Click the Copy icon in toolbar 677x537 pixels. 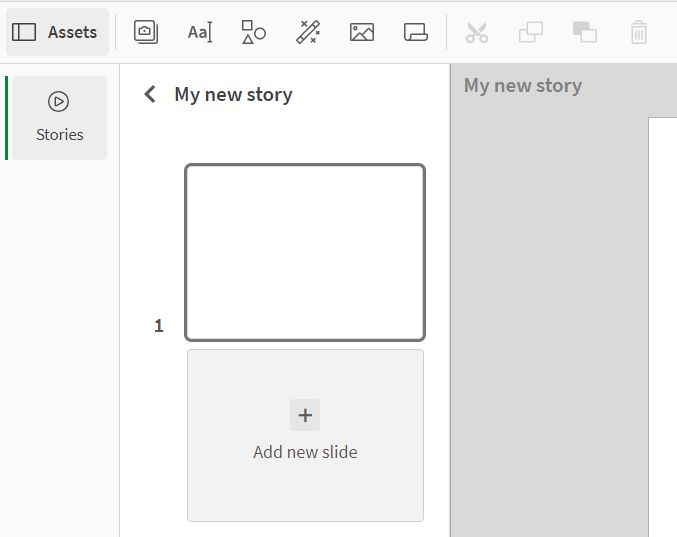pyautogui.click(x=531, y=32)
